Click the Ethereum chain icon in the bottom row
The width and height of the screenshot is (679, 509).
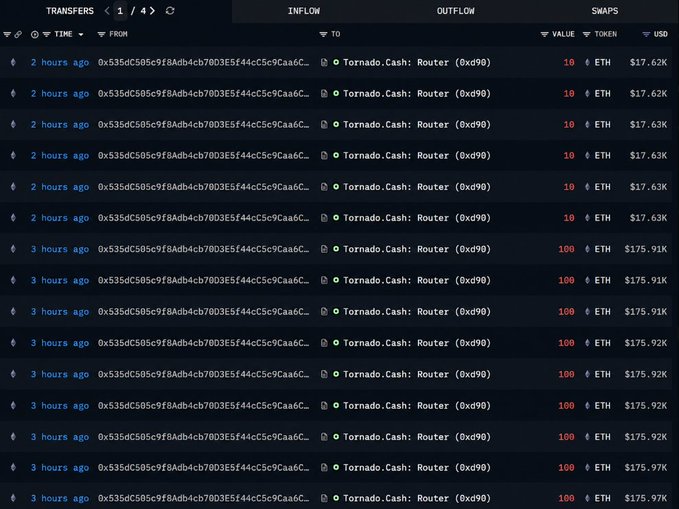click(x=13, y=498)
